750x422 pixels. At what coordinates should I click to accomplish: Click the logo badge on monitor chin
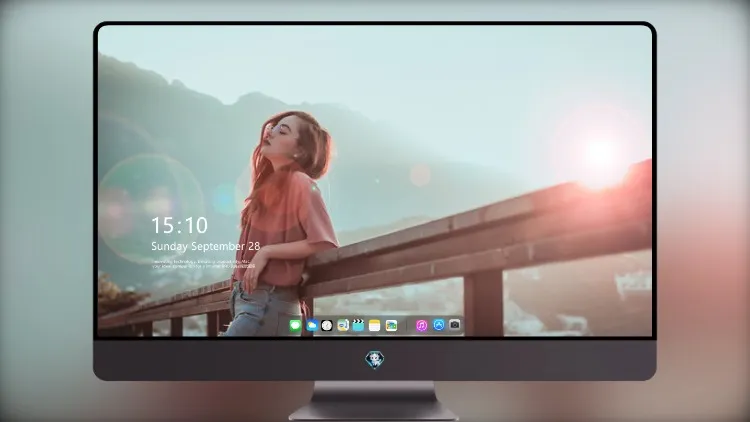point(375,360)
